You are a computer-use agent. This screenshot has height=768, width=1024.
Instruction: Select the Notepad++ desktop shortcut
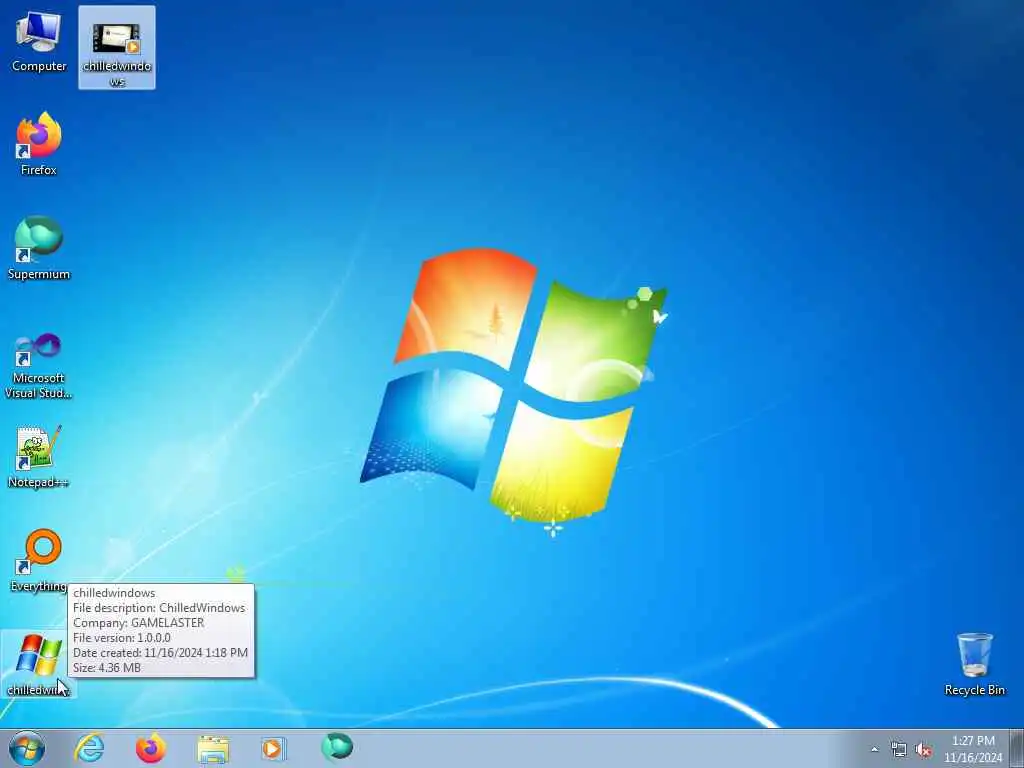(39, 457)
